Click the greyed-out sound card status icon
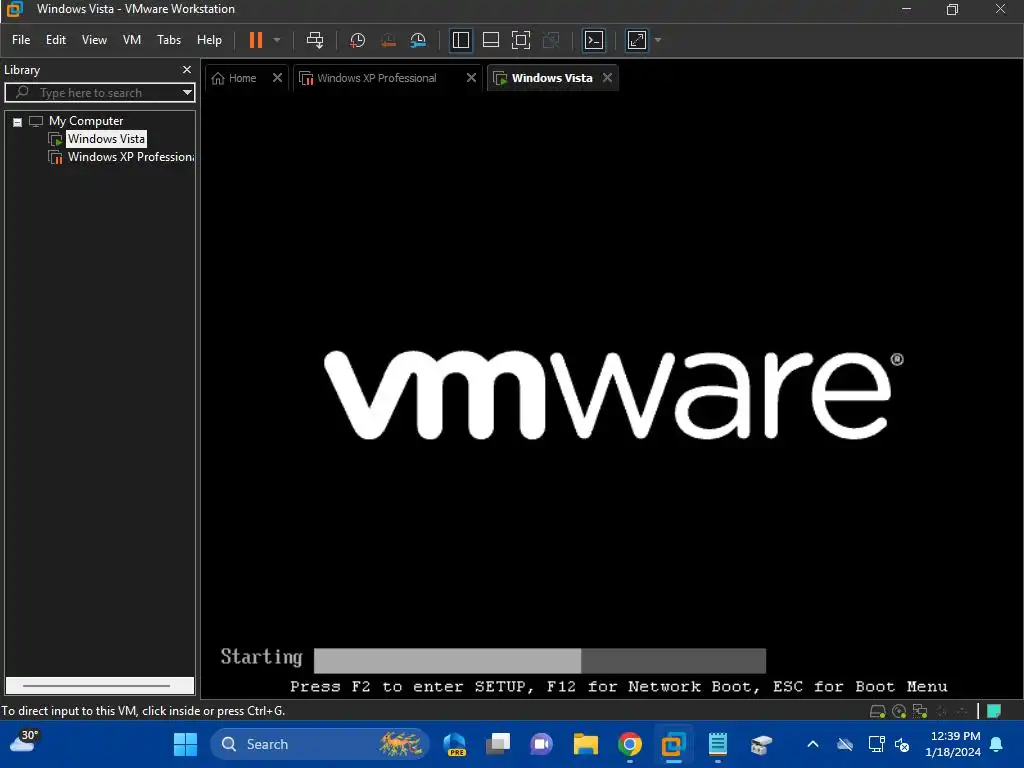The height and width of the screenshot is (768, 1024). (962, 711)
